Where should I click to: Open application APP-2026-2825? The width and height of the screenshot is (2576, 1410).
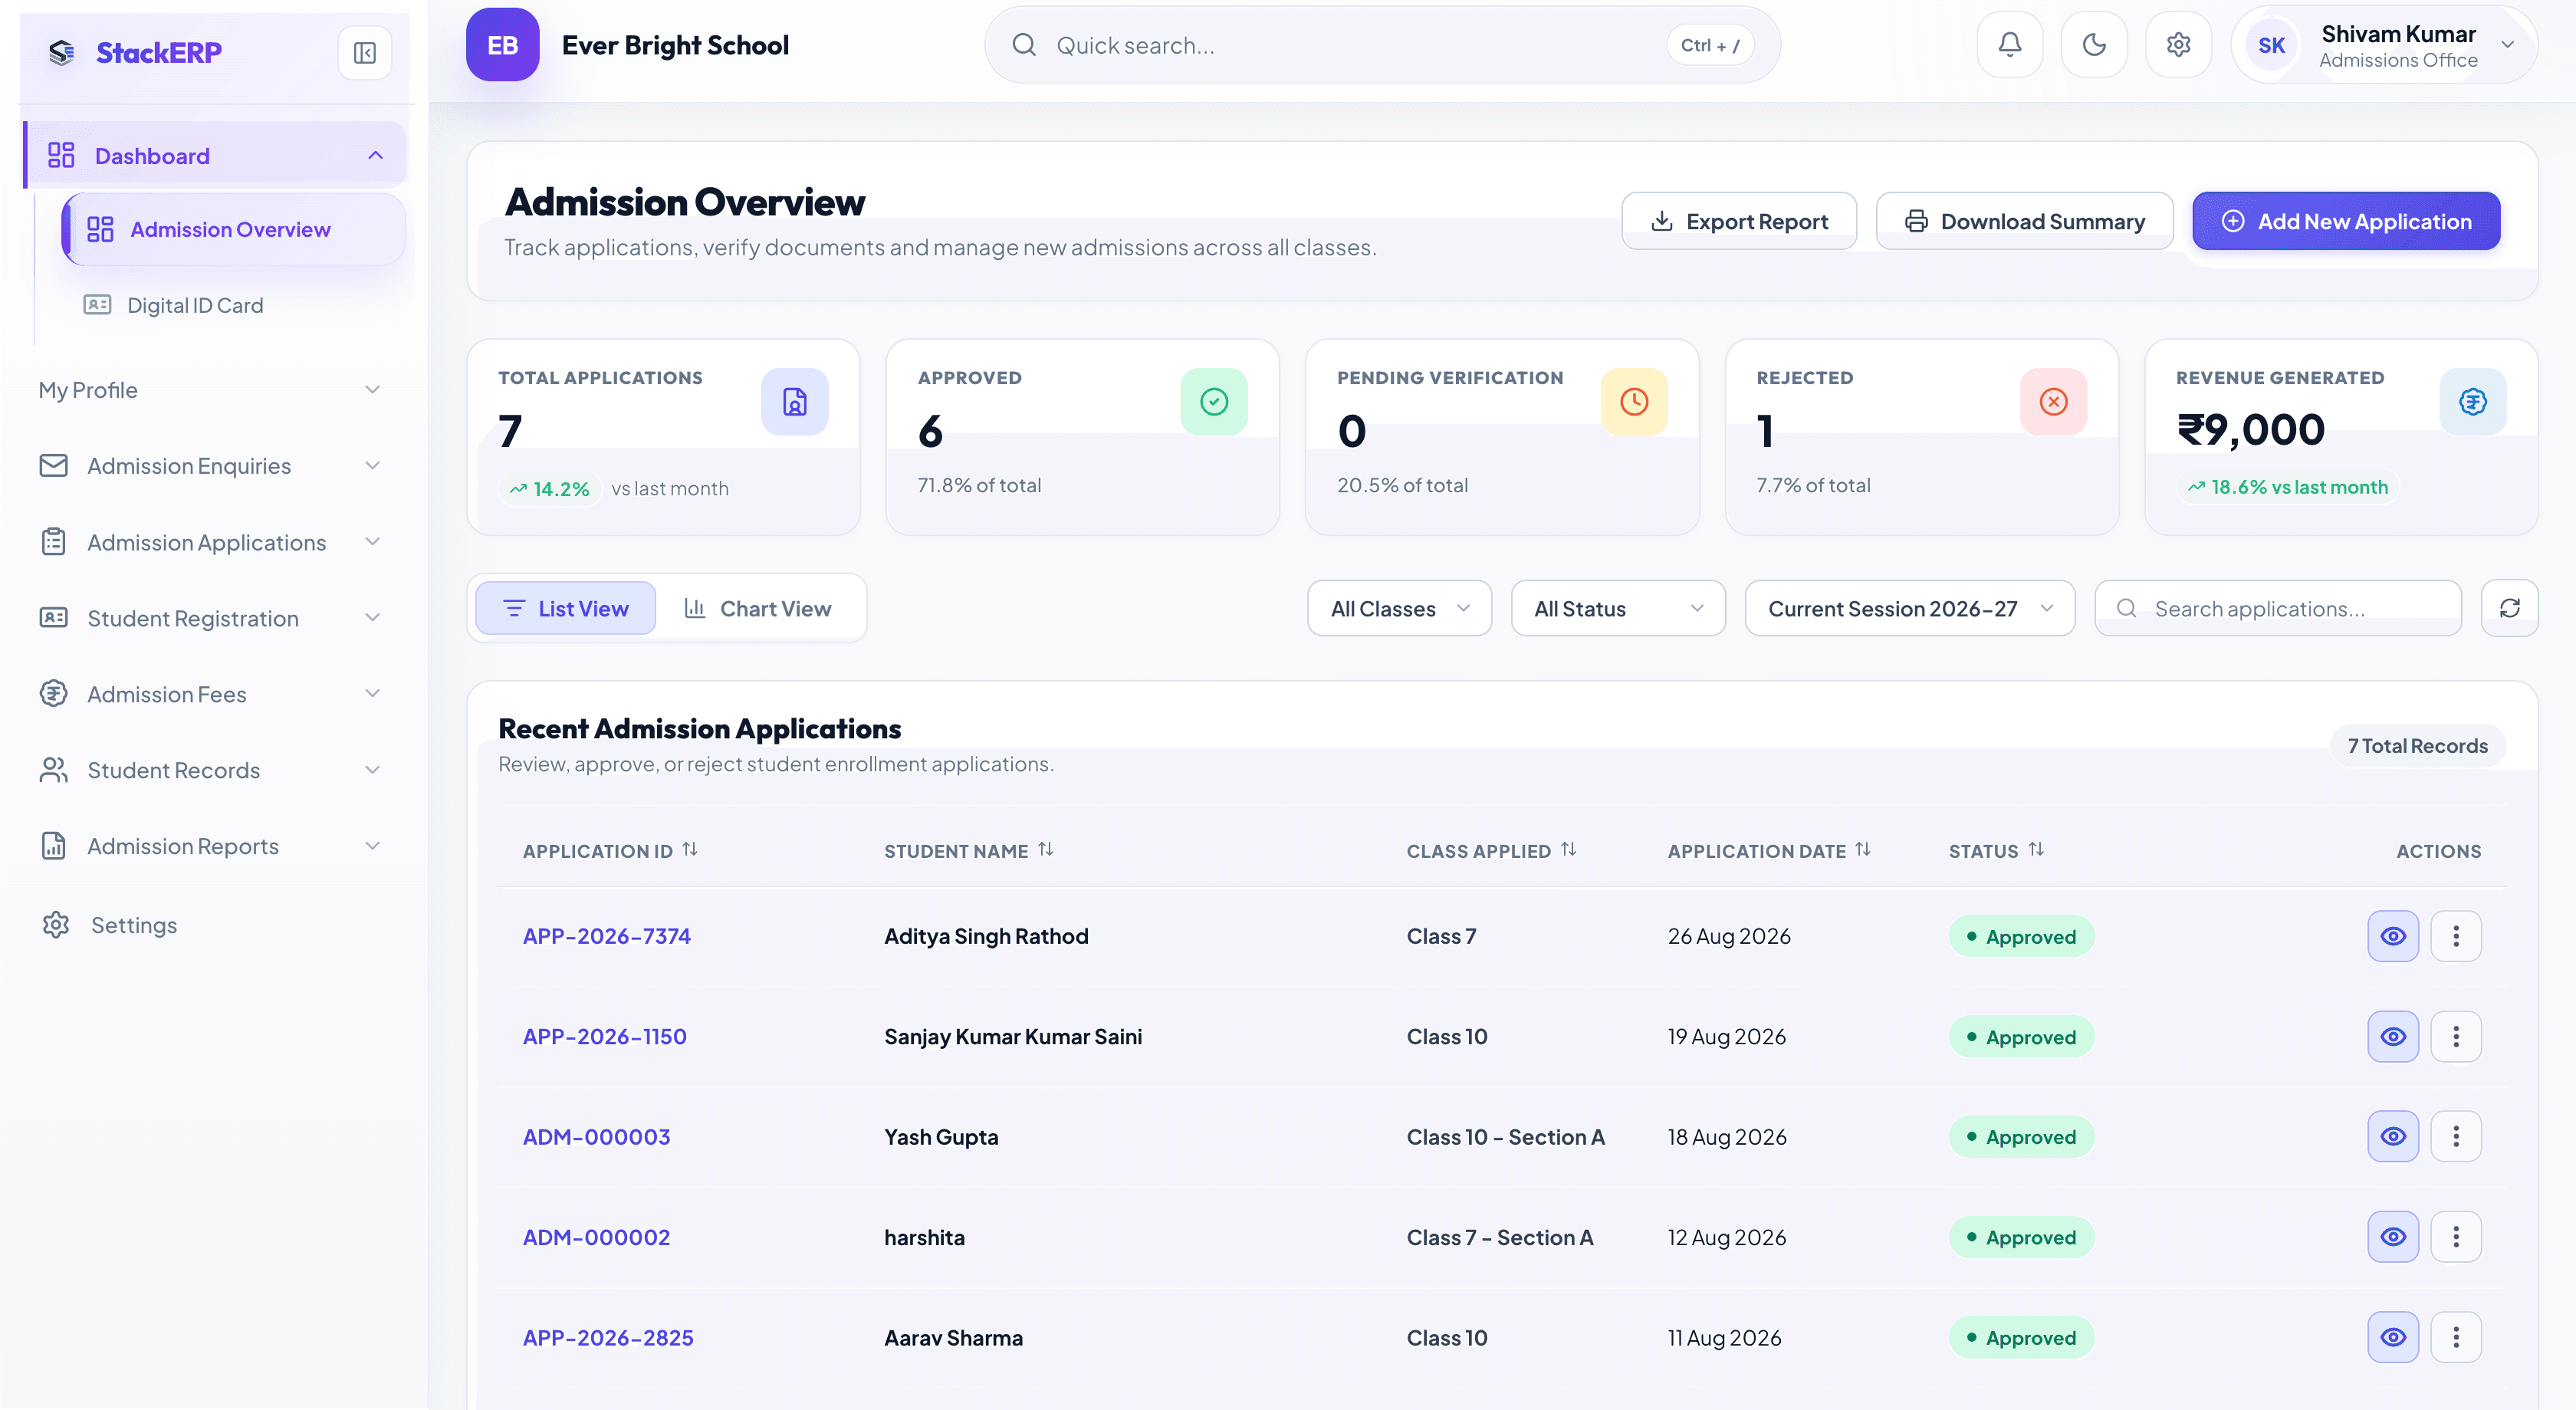point(608,1338)
